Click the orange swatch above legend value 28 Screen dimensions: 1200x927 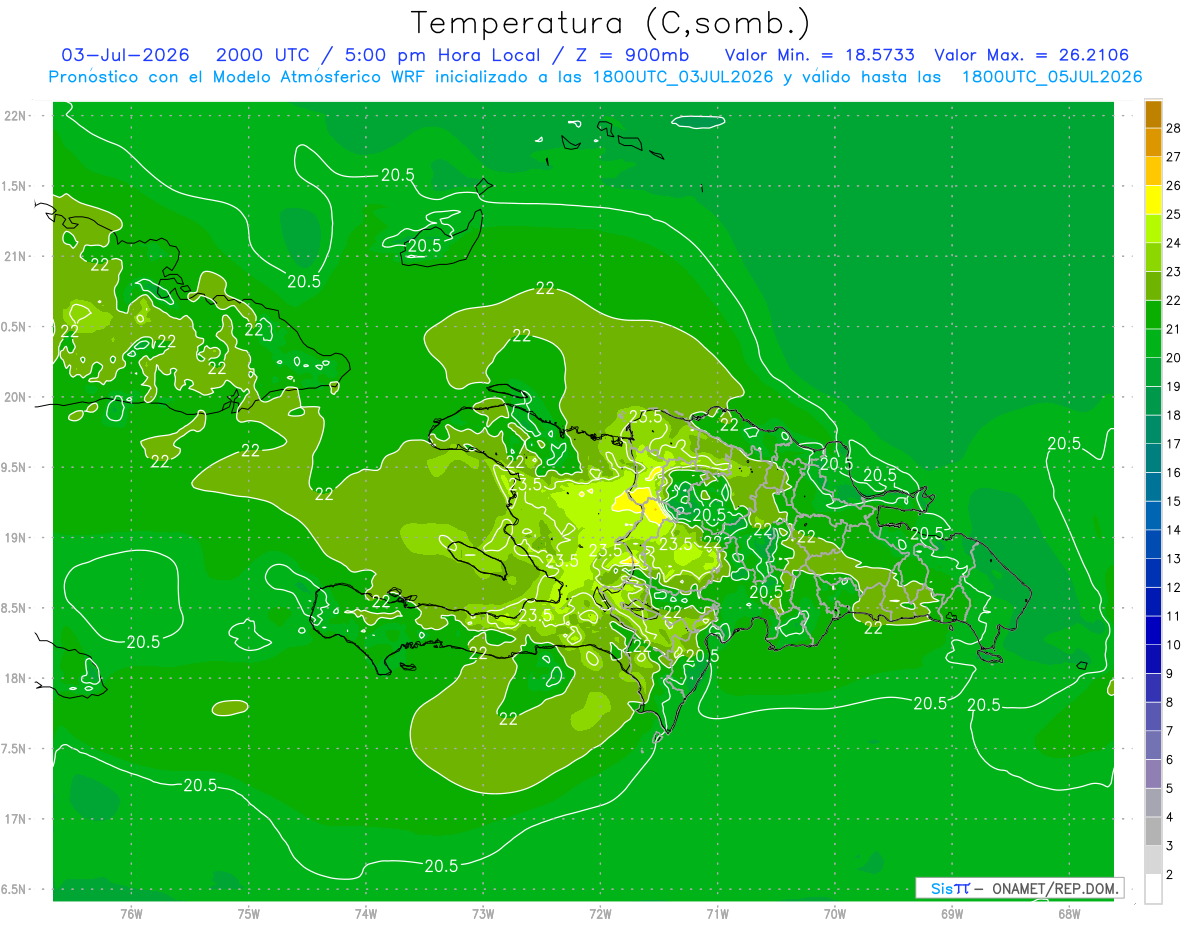pyautogui.click(x=1153, y=114)
